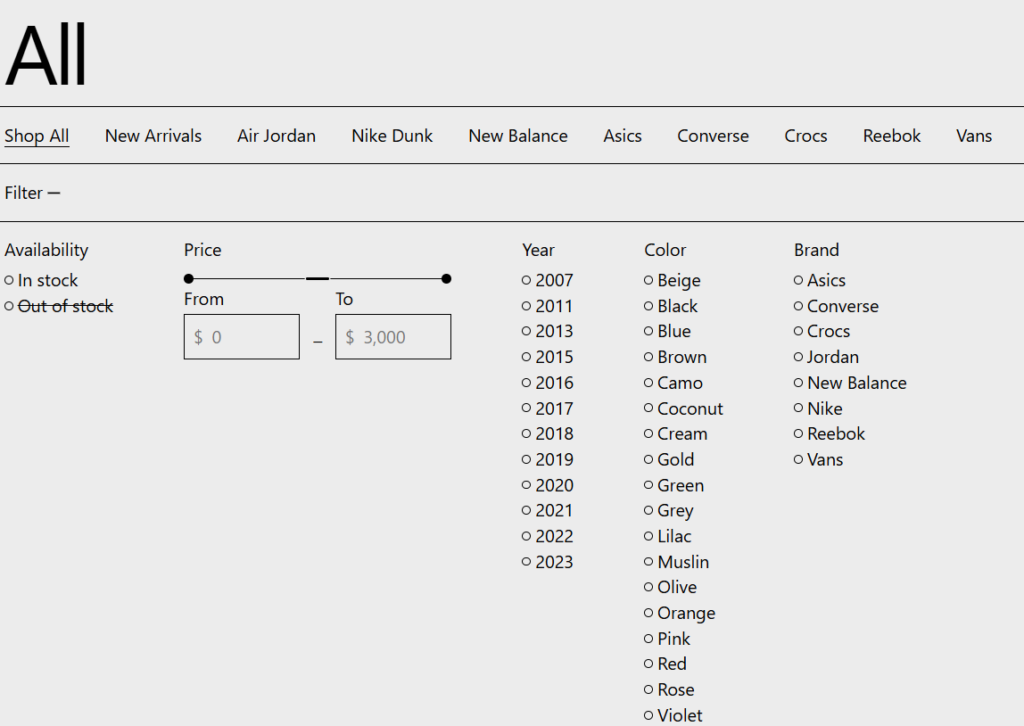Open the New Balance category tab
The image size is (1024, 726).
tap(518, 136)
